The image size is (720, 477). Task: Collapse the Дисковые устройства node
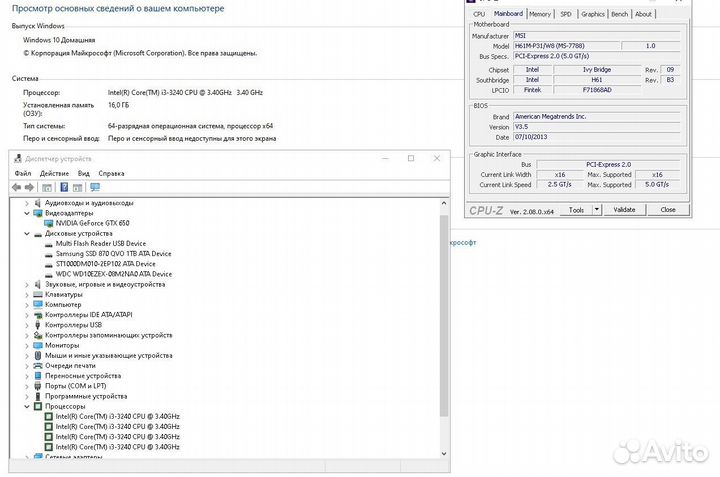pyautogui.click(x=27, y=233)
